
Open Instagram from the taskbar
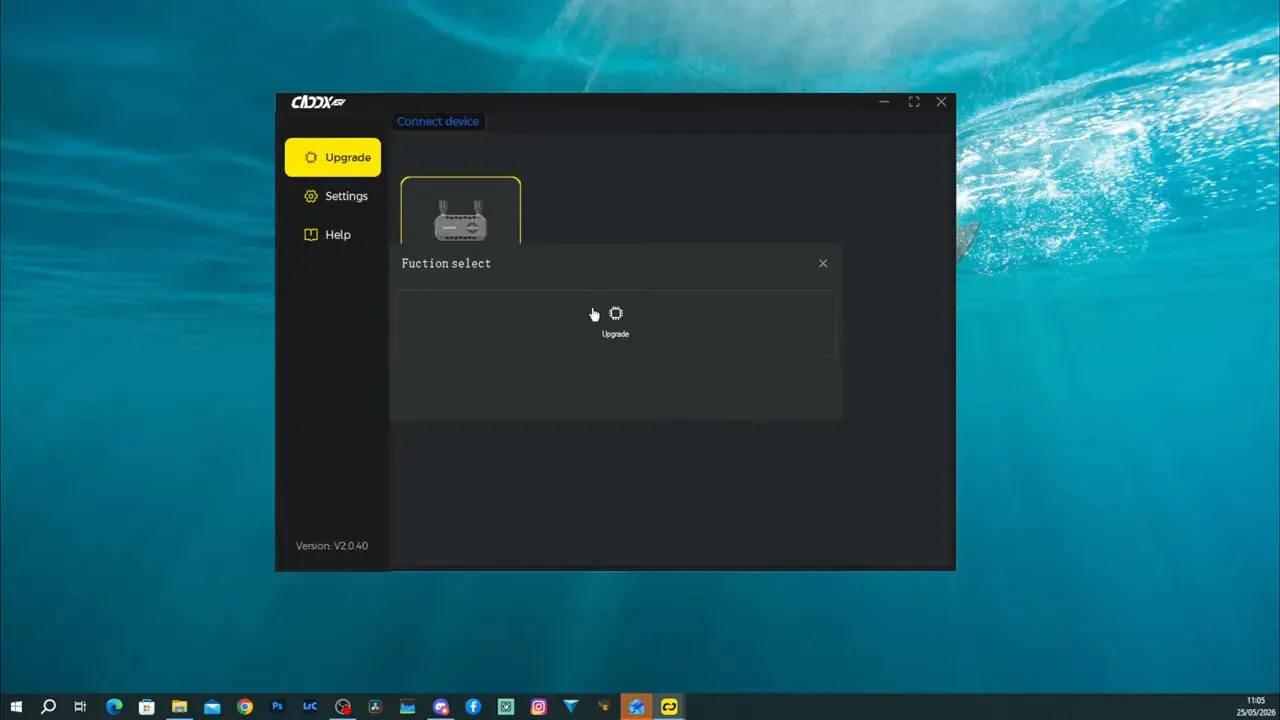click(x=539, y=707)
